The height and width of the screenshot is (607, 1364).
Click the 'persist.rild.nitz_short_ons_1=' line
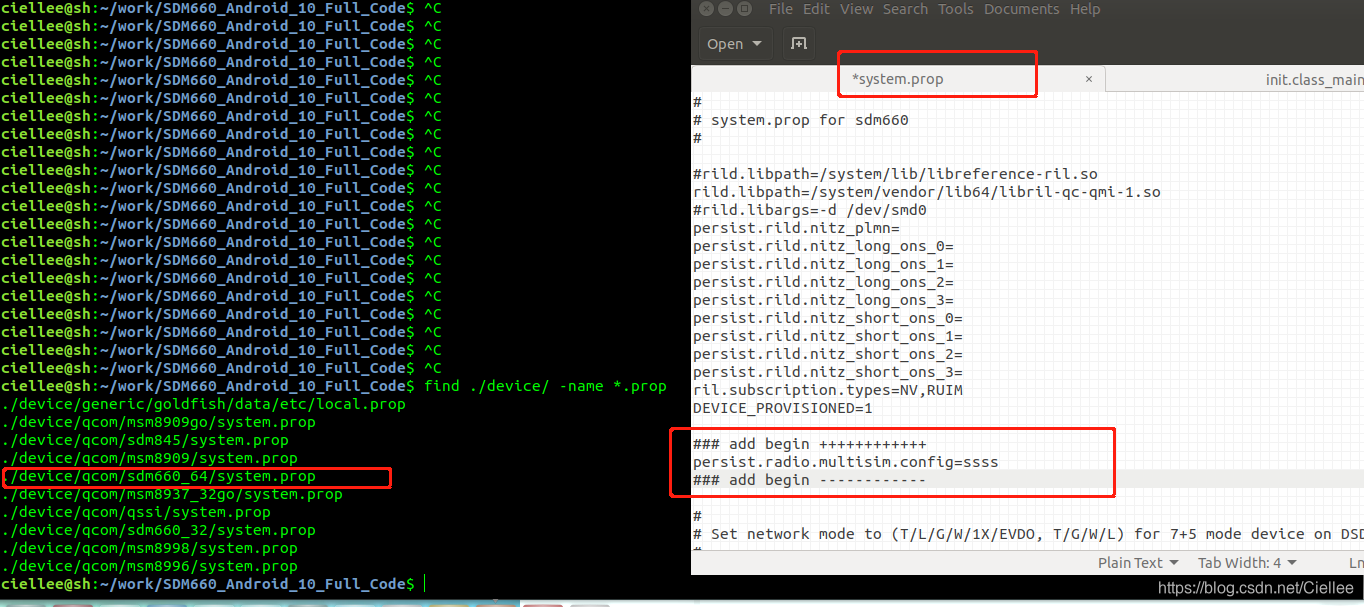828,336
